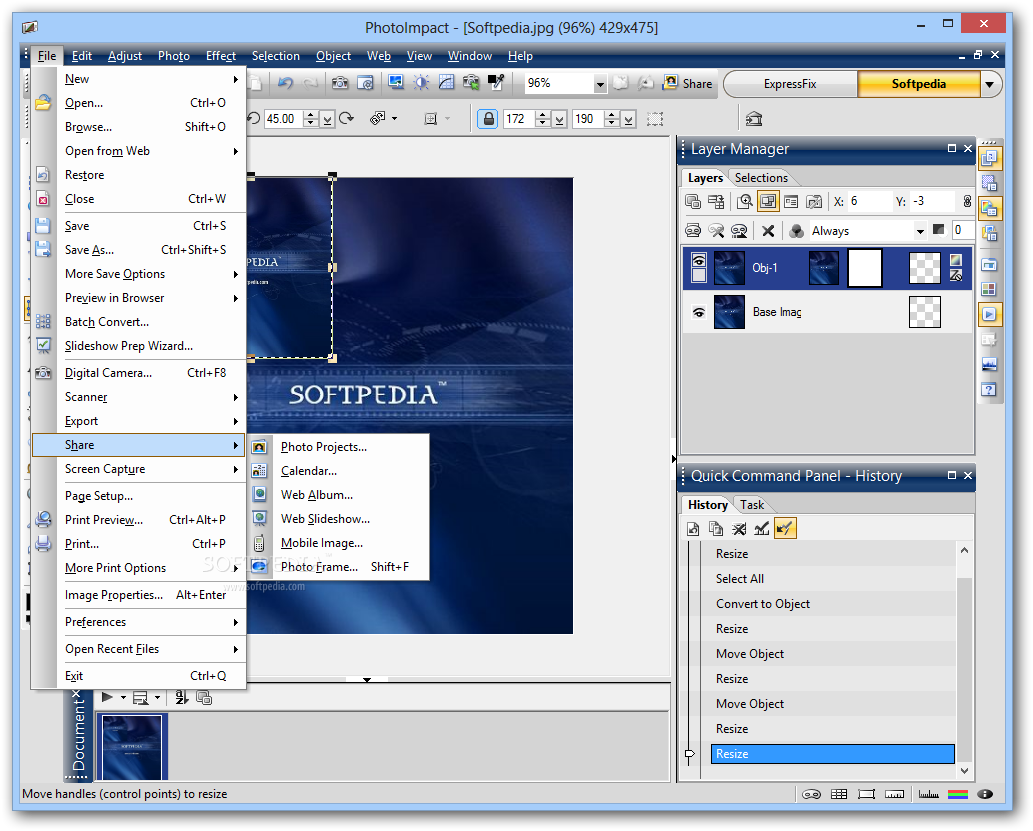Image resolution: width=1033 pixels, height=831 pixels.
Task: Open the Effect menu
Action: pyautogui.click(x=221, y=56)
